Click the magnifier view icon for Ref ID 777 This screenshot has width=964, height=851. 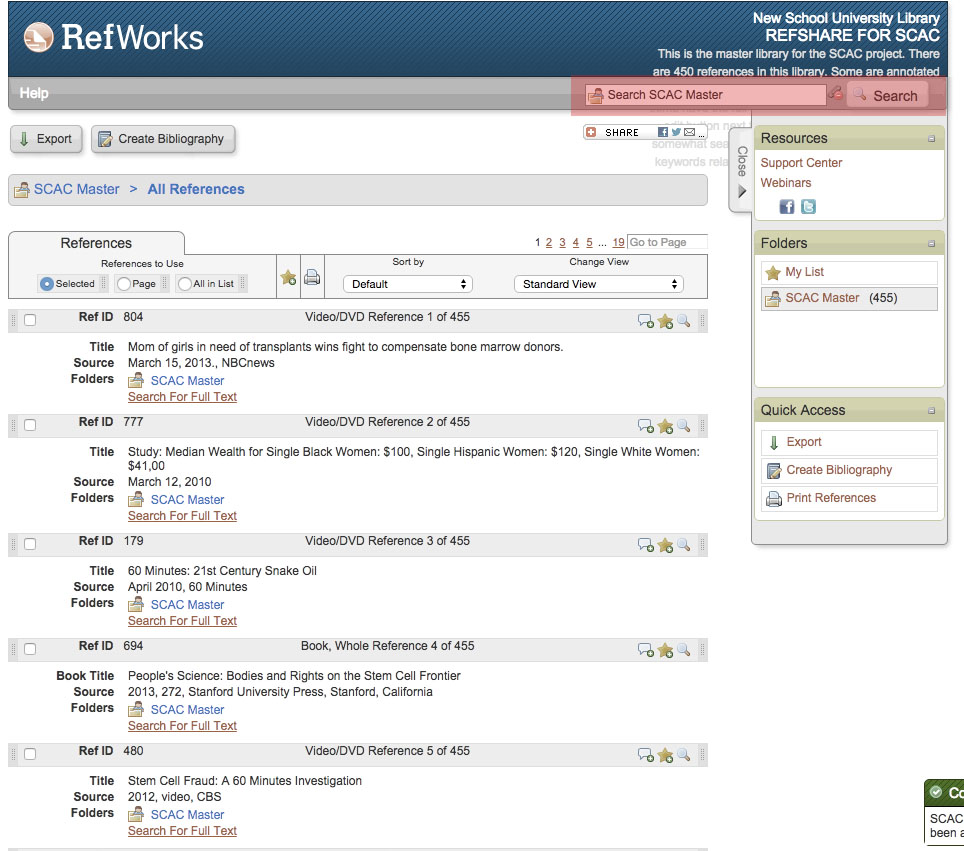[x=684, y=426]
